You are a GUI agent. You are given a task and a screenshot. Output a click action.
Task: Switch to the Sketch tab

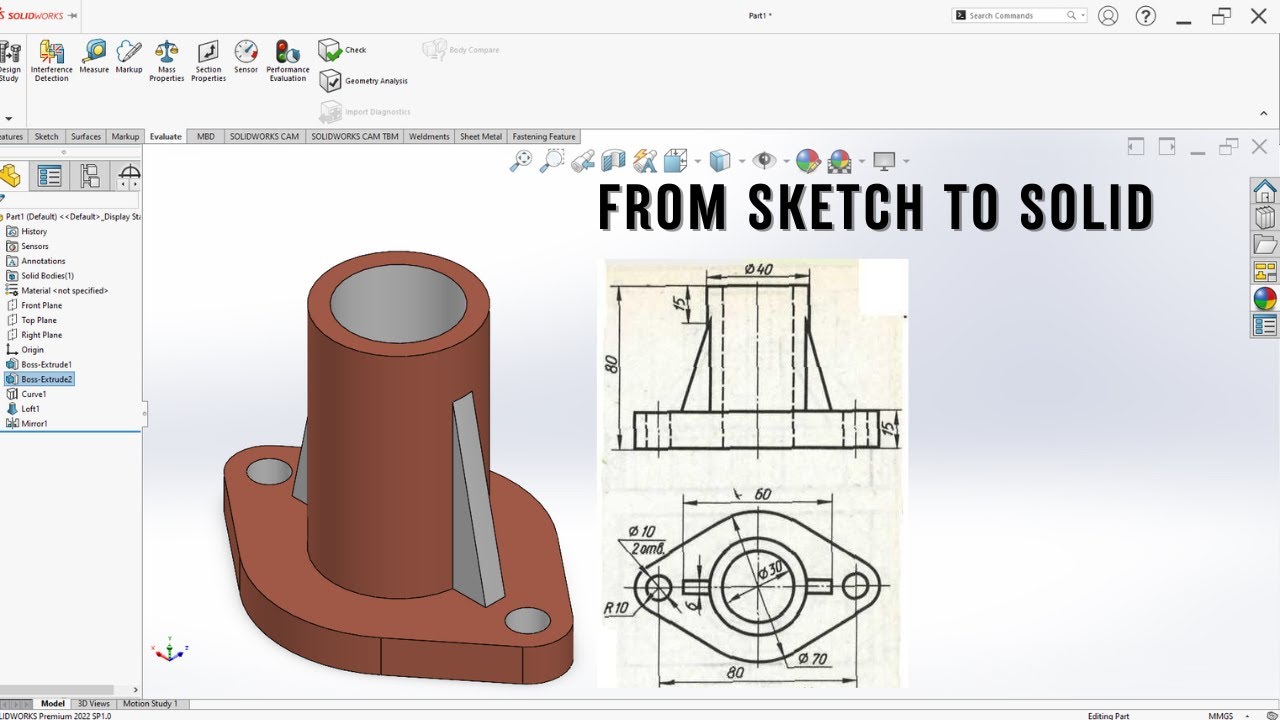coord(47,137)
